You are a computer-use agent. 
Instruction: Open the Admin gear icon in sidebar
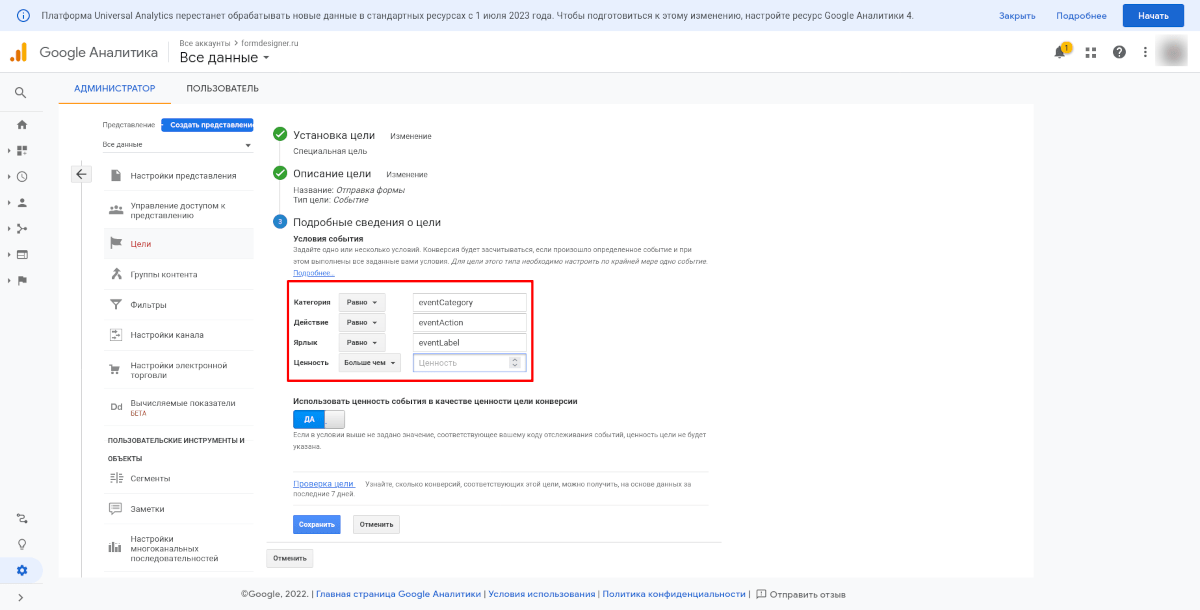pyautogui.click(x=21, y=571)
